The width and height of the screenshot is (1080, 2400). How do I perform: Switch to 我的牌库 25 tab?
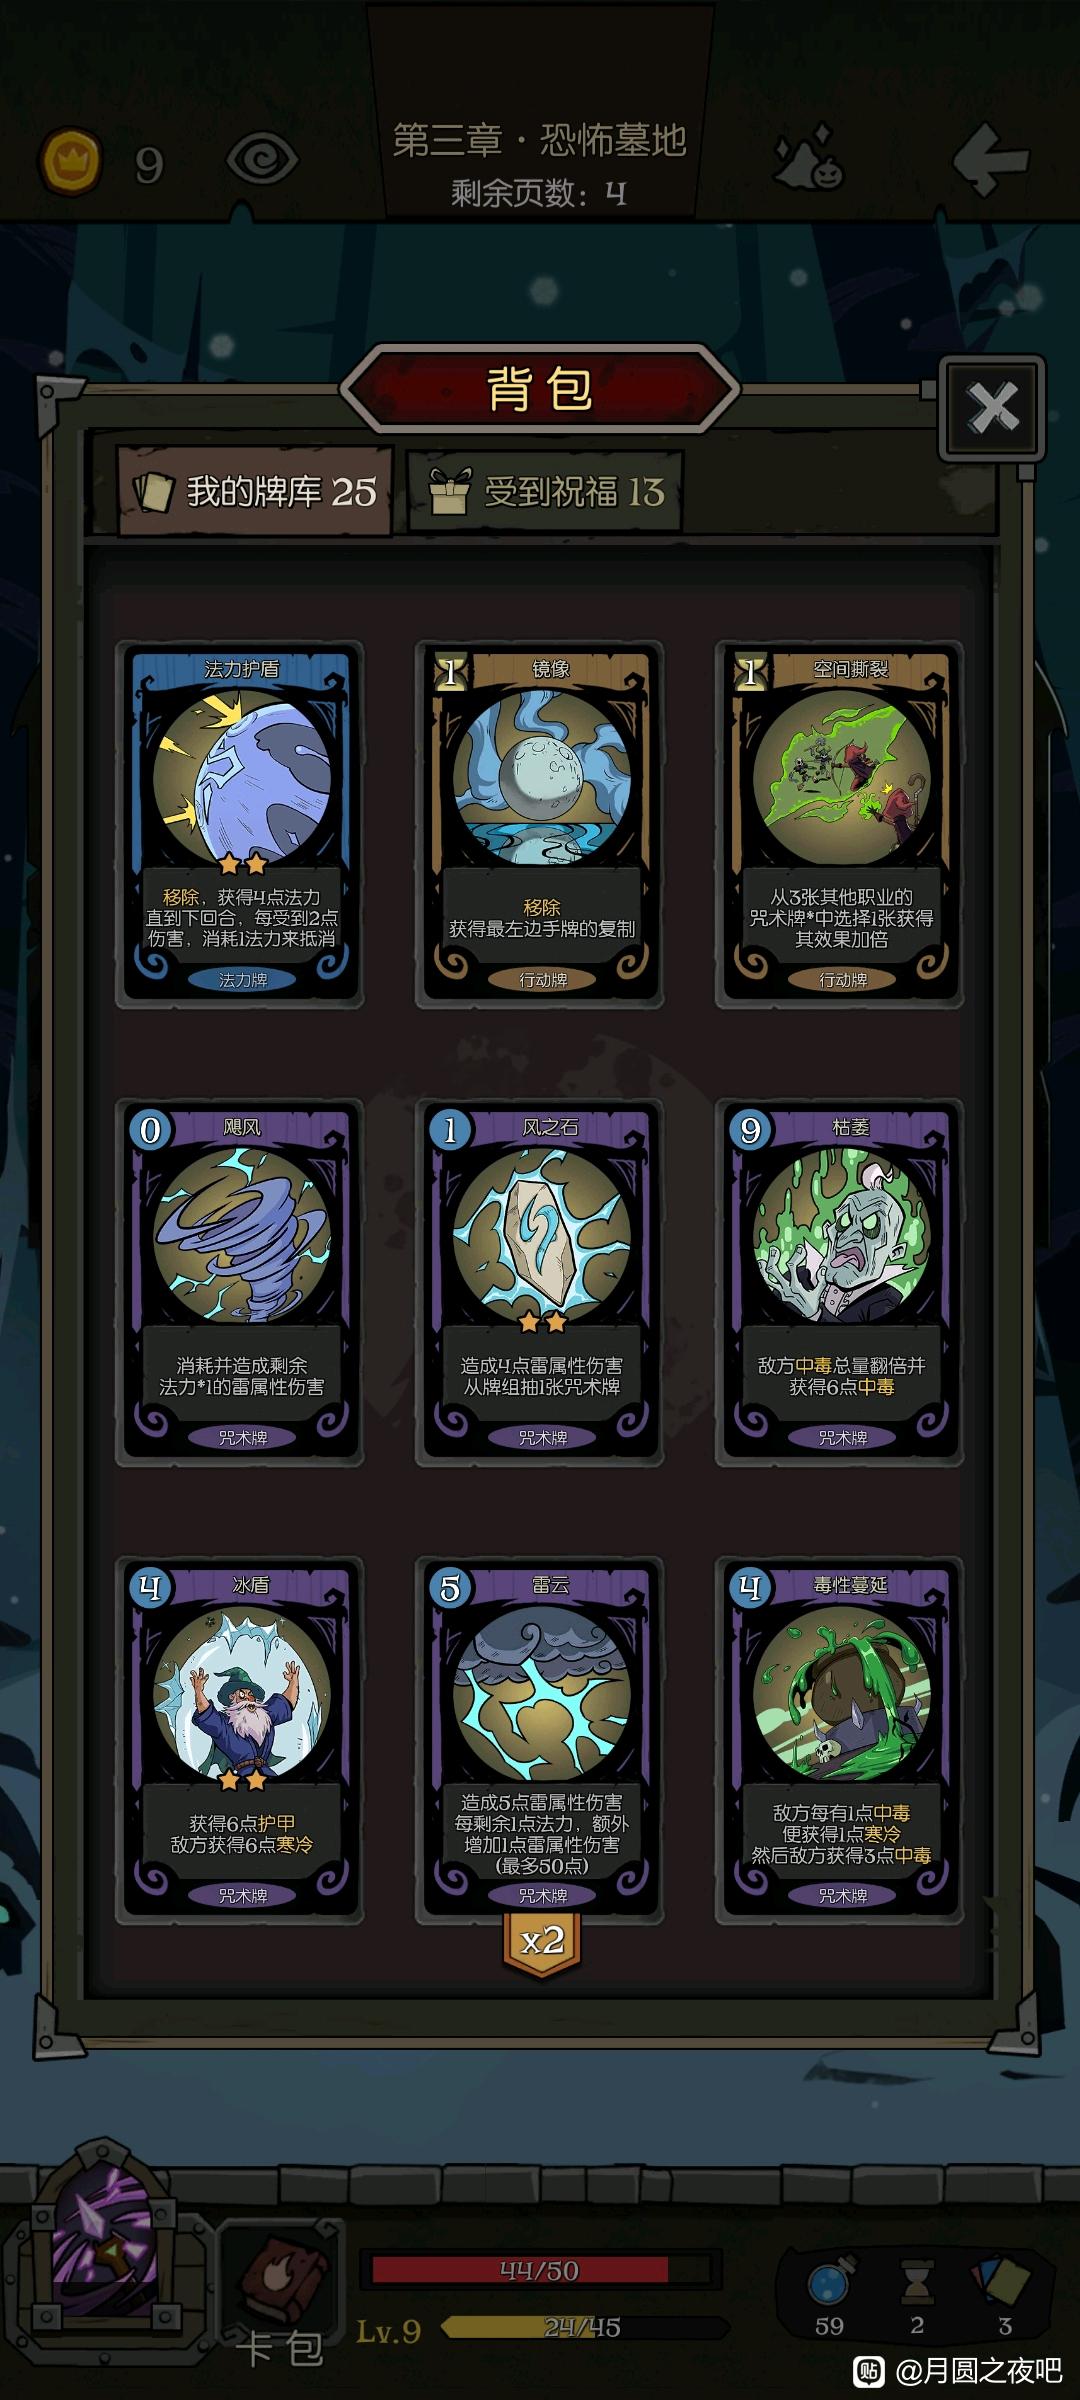coord(255,491)
